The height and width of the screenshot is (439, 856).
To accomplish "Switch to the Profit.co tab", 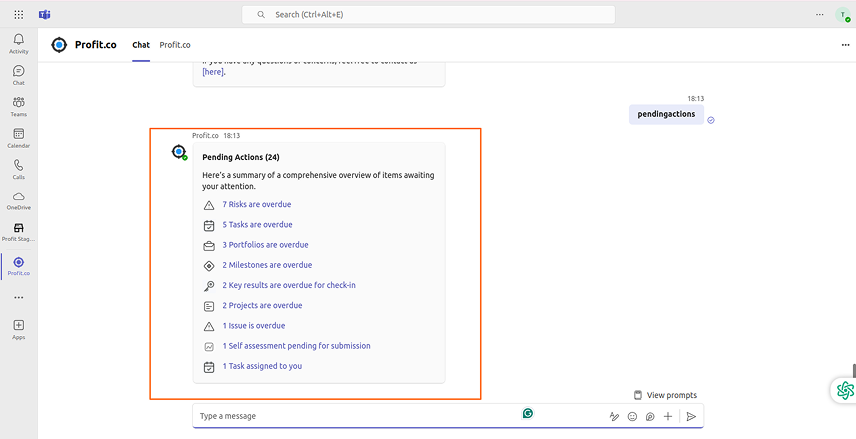I will click(175, 45).
